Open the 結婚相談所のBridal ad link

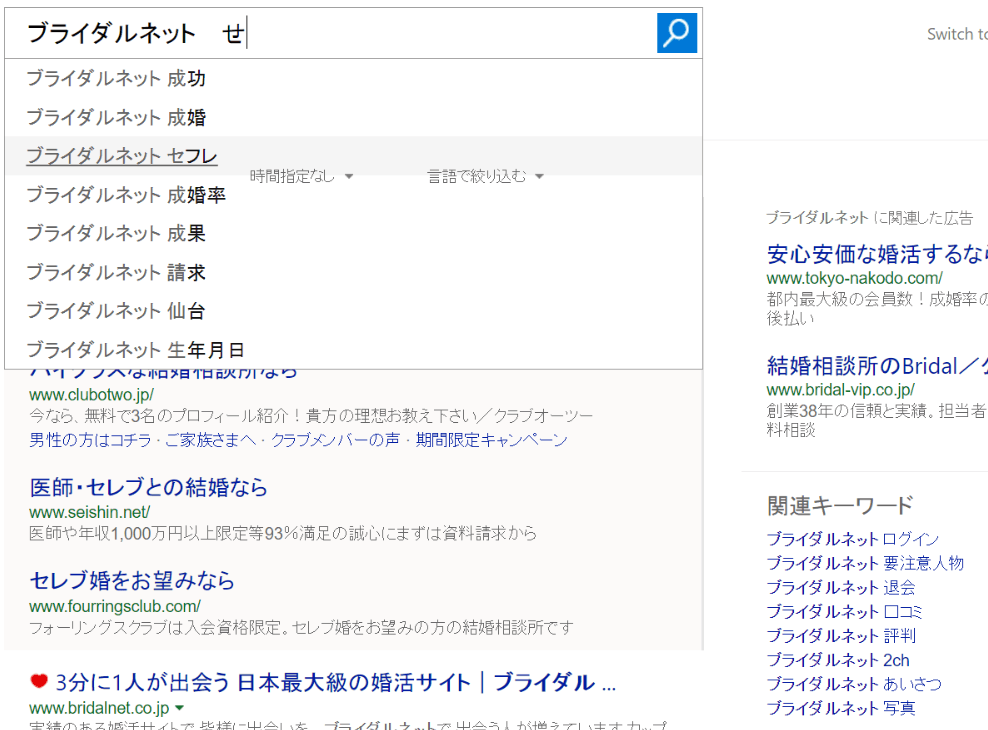tap(876, 365)
